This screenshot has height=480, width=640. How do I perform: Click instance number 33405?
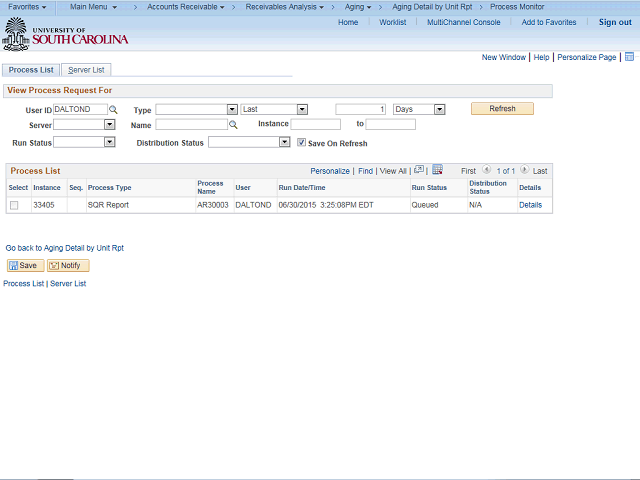click(44, 205)
